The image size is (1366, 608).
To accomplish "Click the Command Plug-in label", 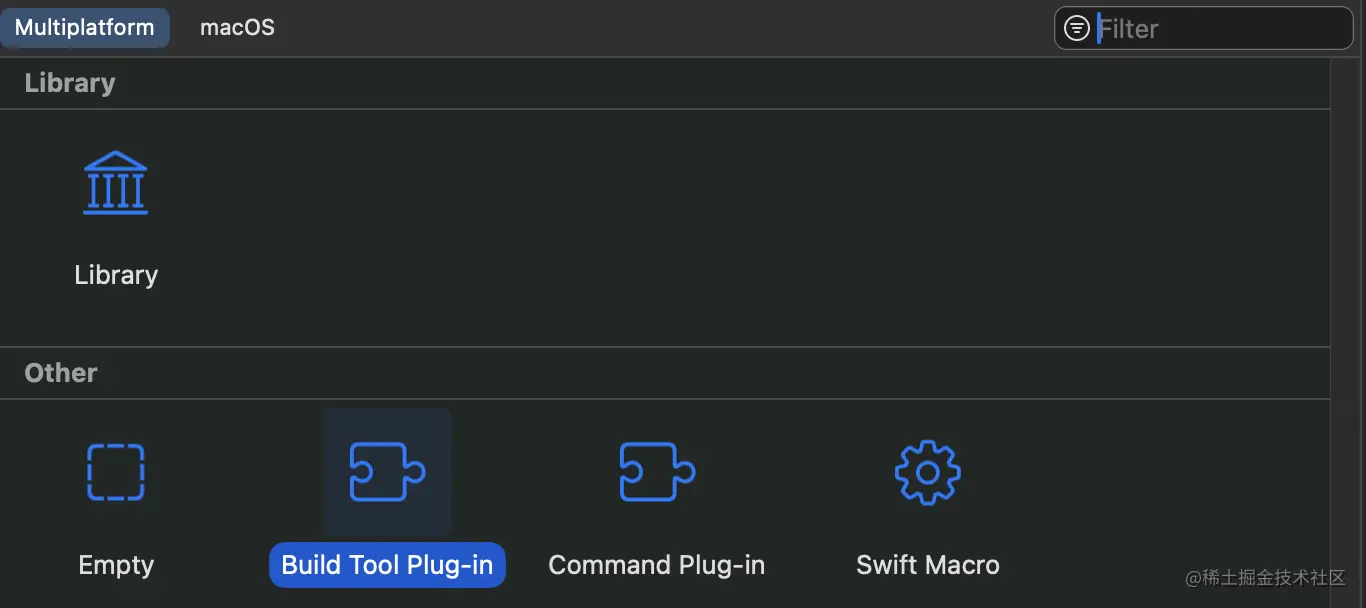I will point(657,565).
